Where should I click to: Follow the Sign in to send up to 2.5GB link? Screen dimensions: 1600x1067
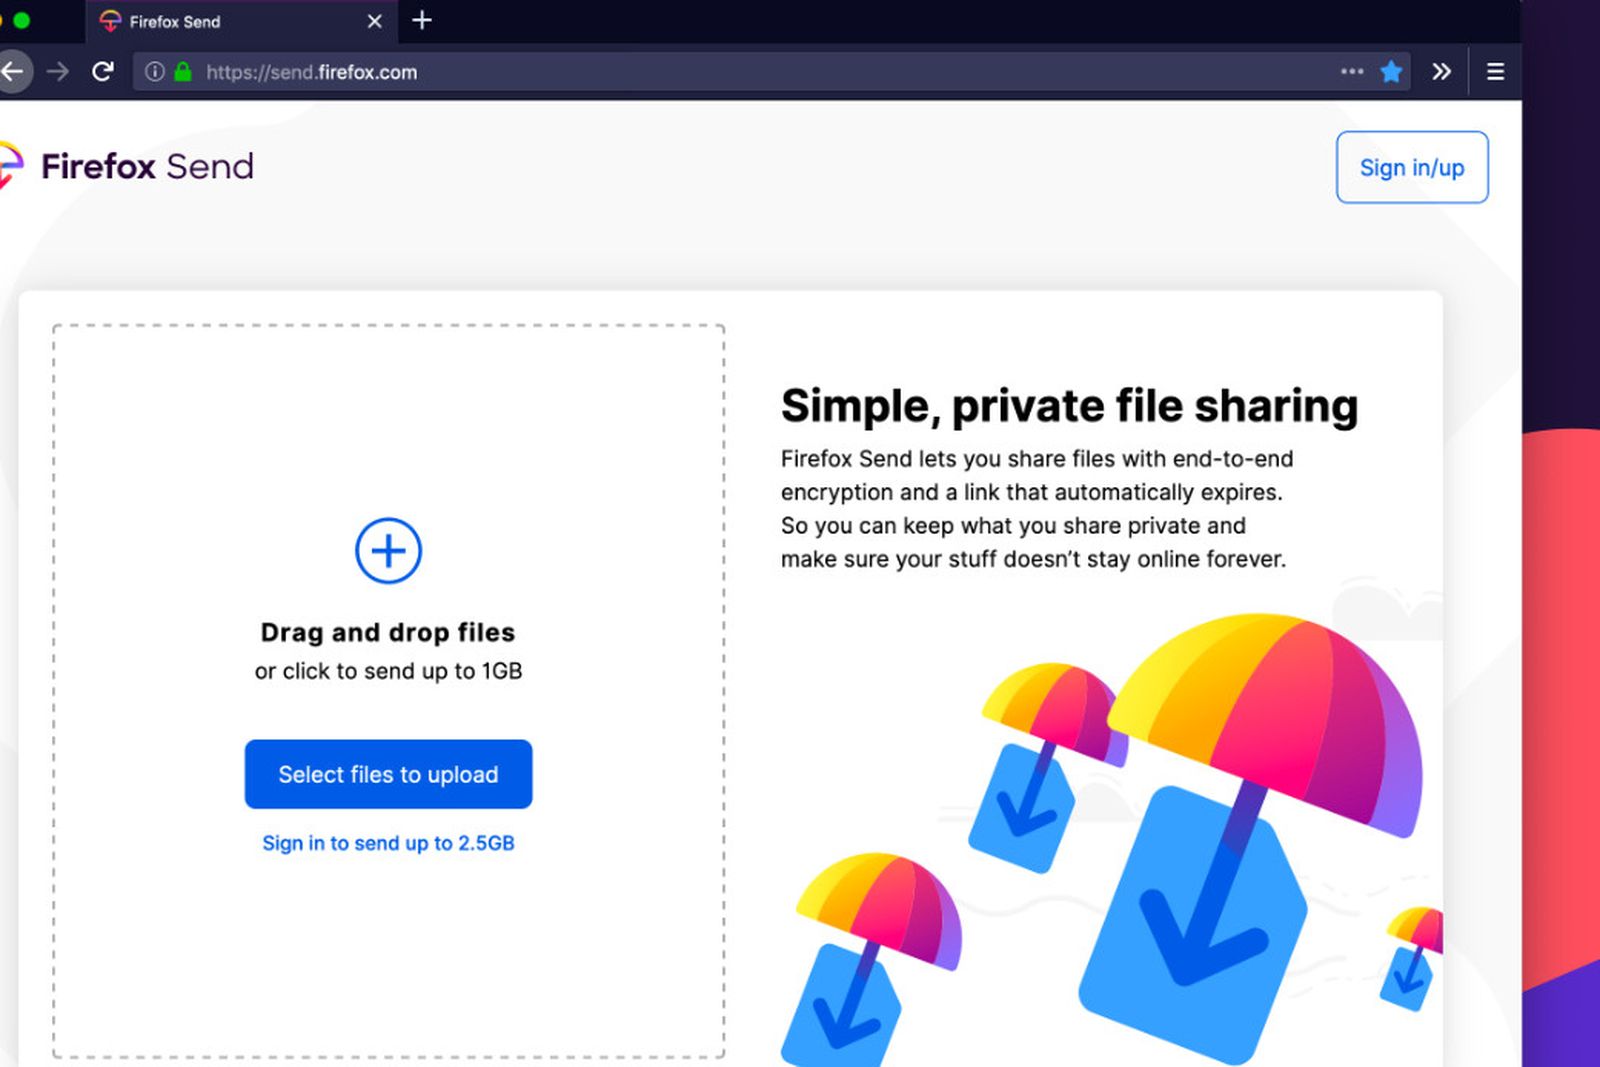[388, 843]
